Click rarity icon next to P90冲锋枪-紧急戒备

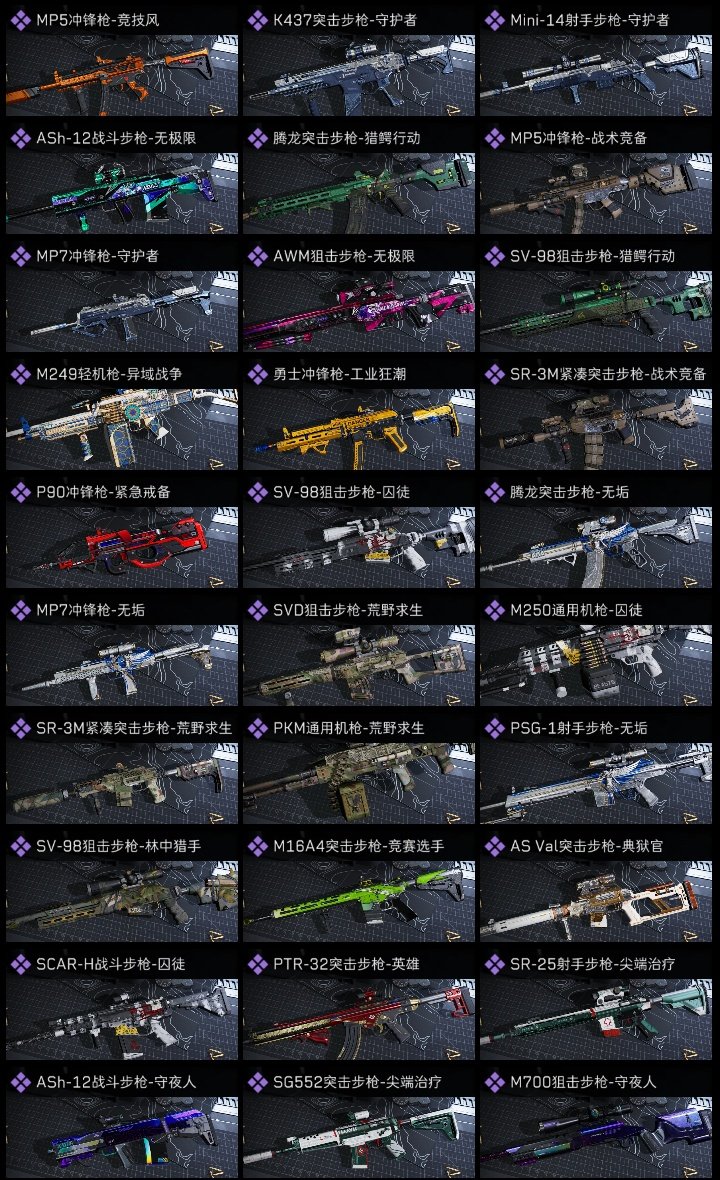20,492
